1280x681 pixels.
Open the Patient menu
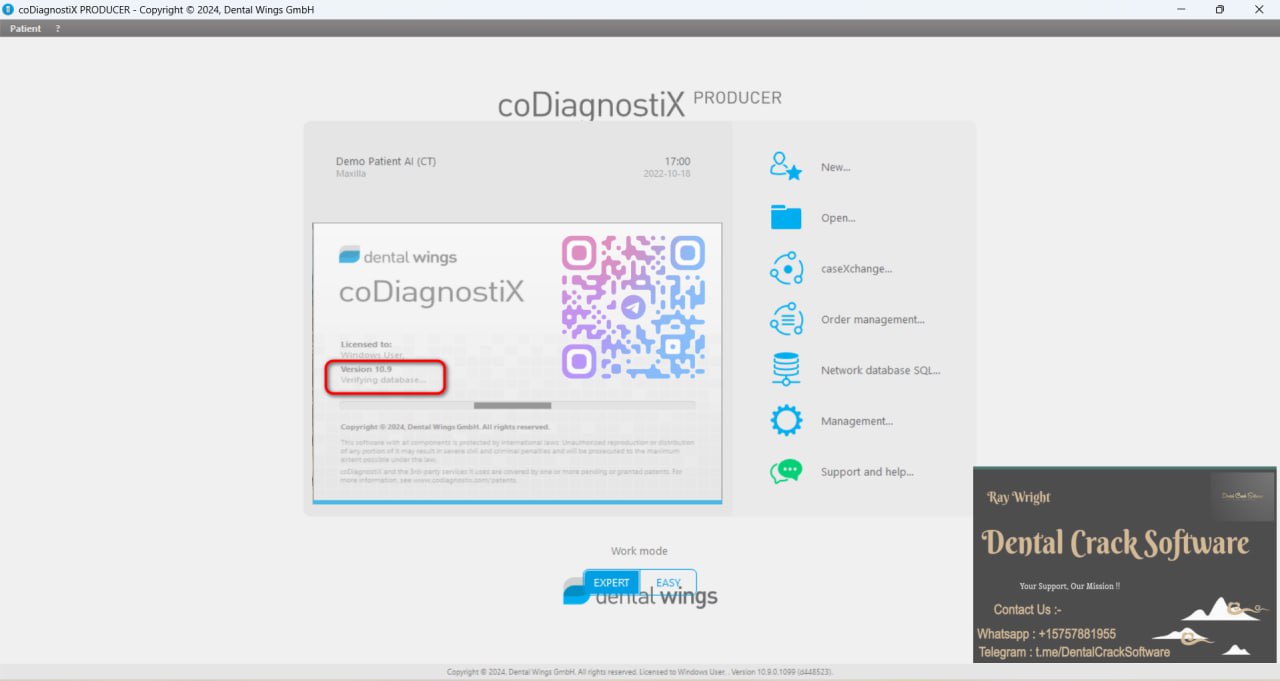[25, 29]
